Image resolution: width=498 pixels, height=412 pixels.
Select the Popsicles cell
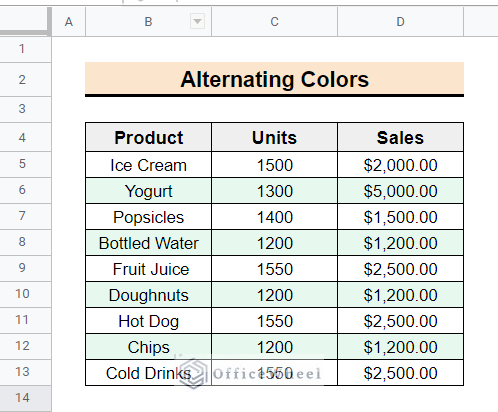pyautogui.click(x=148, y=217)
